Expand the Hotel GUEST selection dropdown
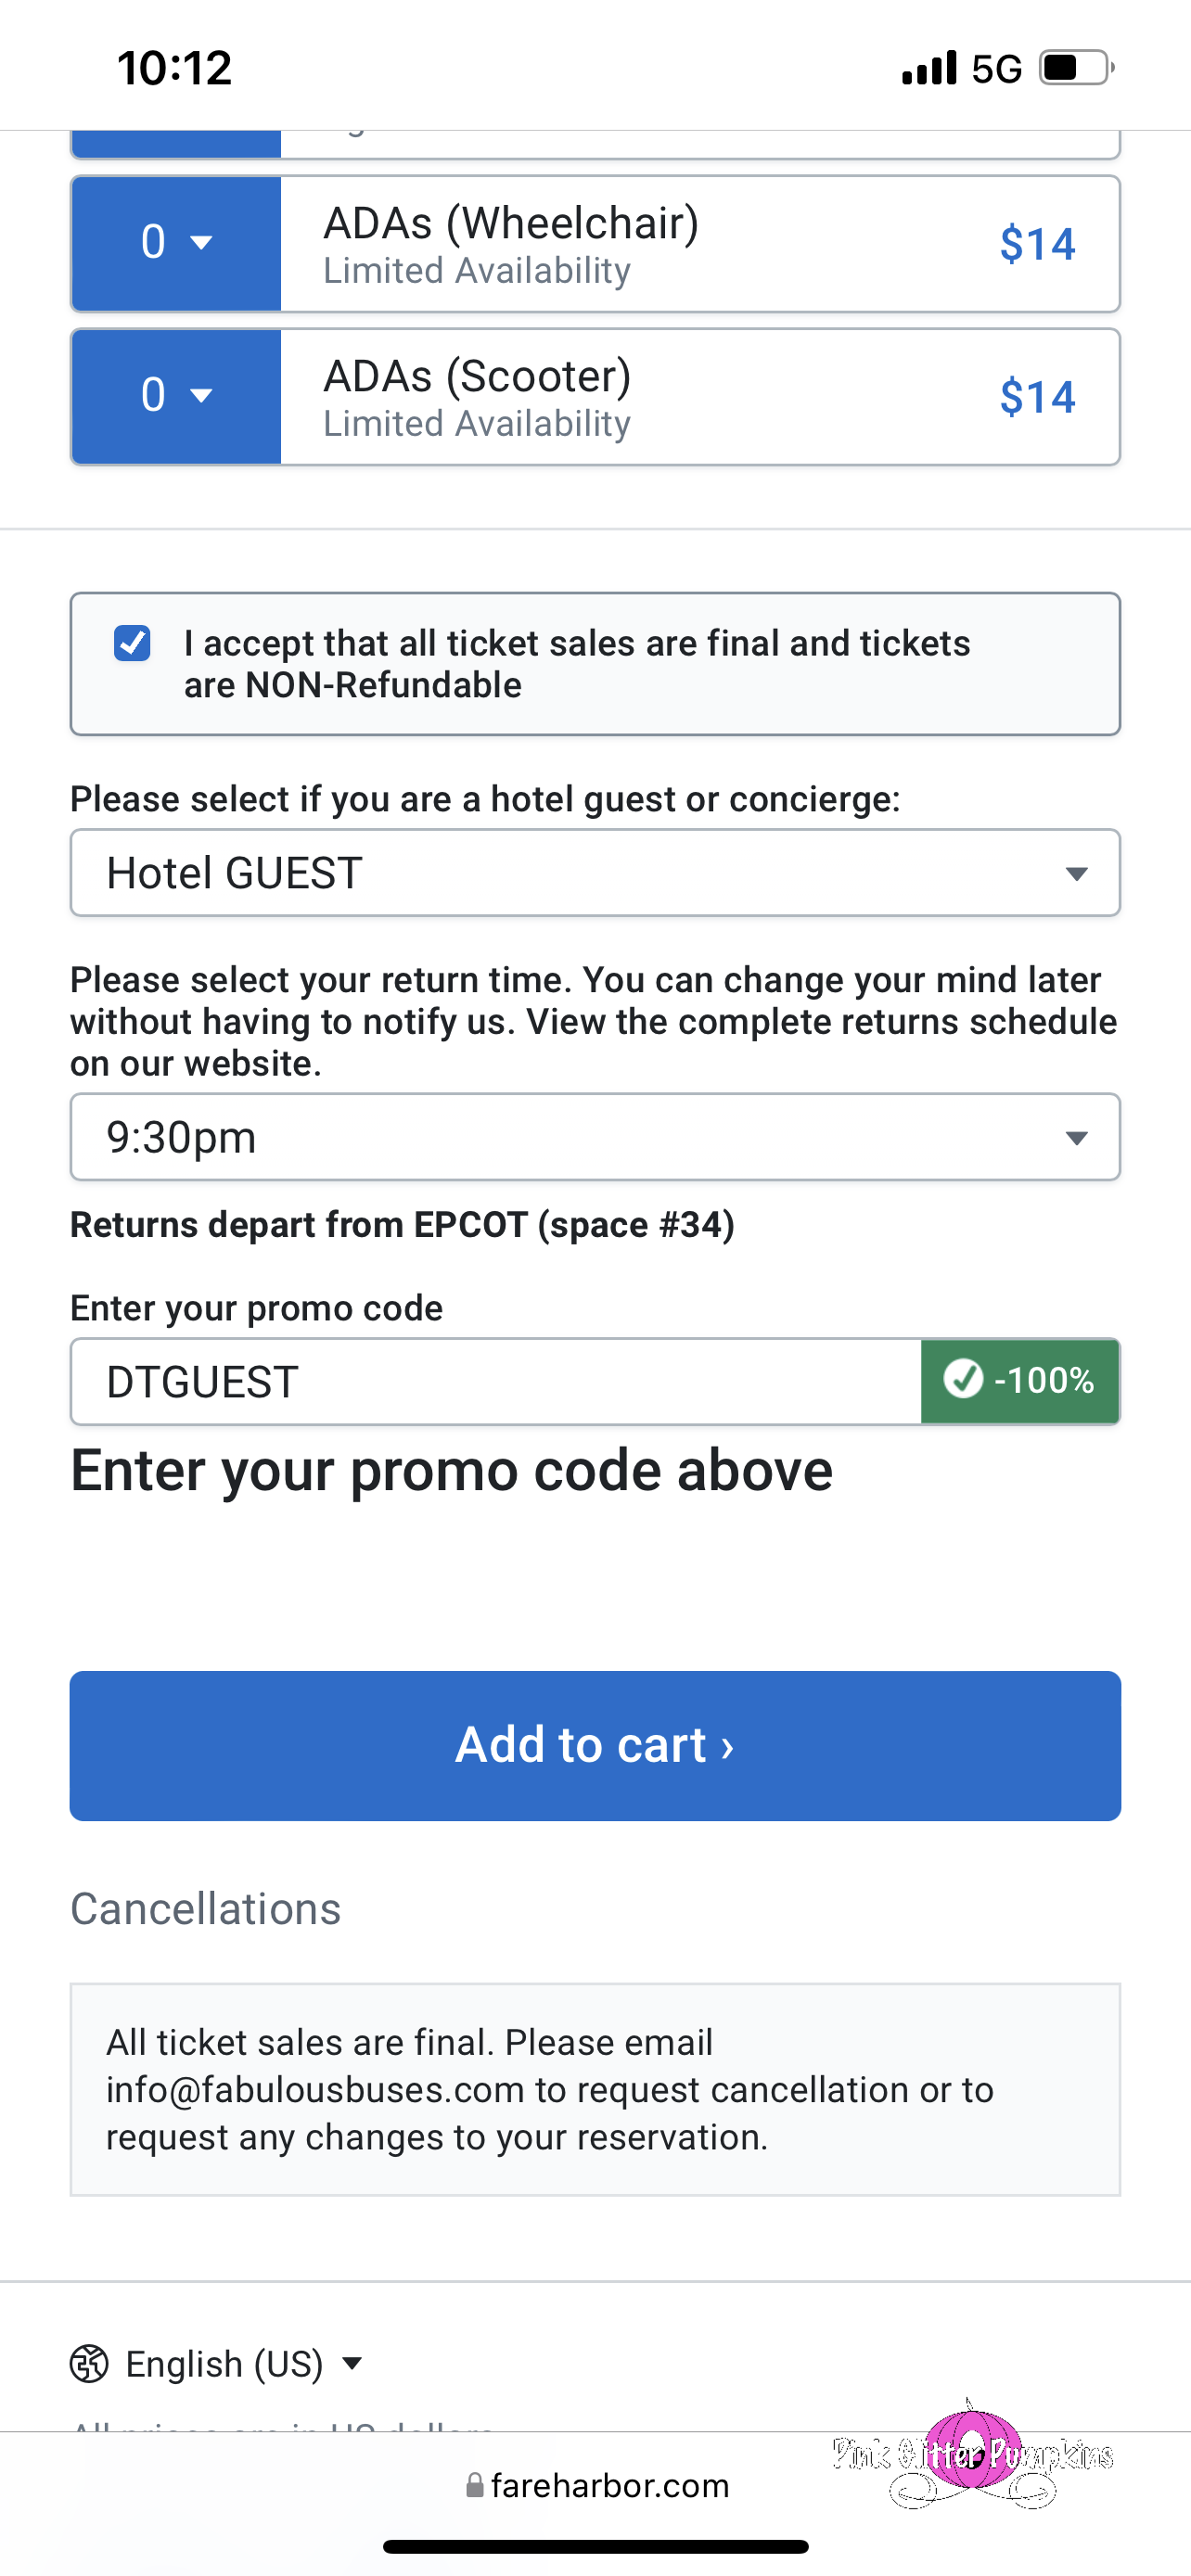1191x2576 pixels. [595, 873]
